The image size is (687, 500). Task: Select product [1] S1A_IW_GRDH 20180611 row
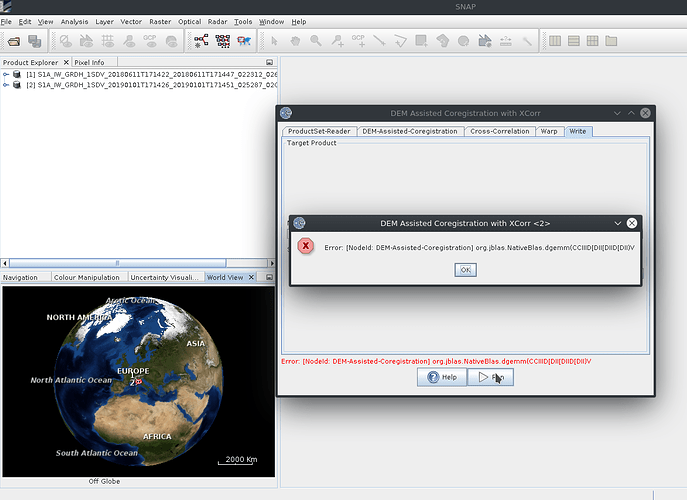[151, 74]
